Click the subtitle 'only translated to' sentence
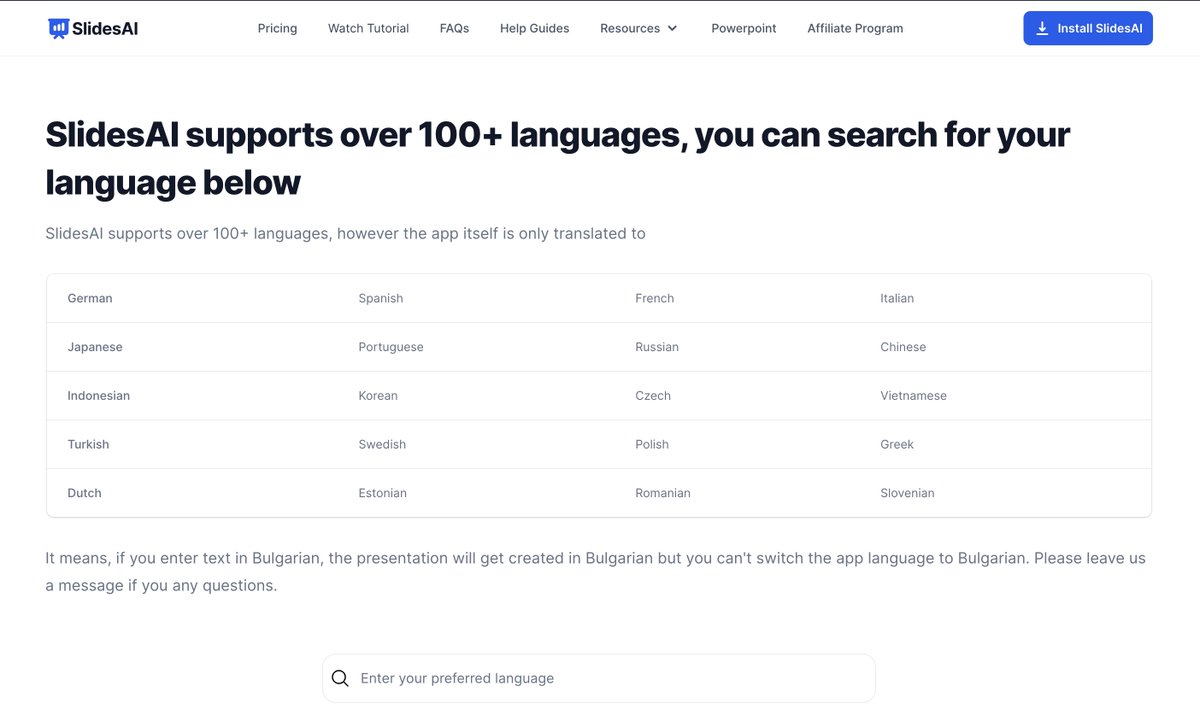The width and height of the screenshot is (1200, 727). coord(345,234)
